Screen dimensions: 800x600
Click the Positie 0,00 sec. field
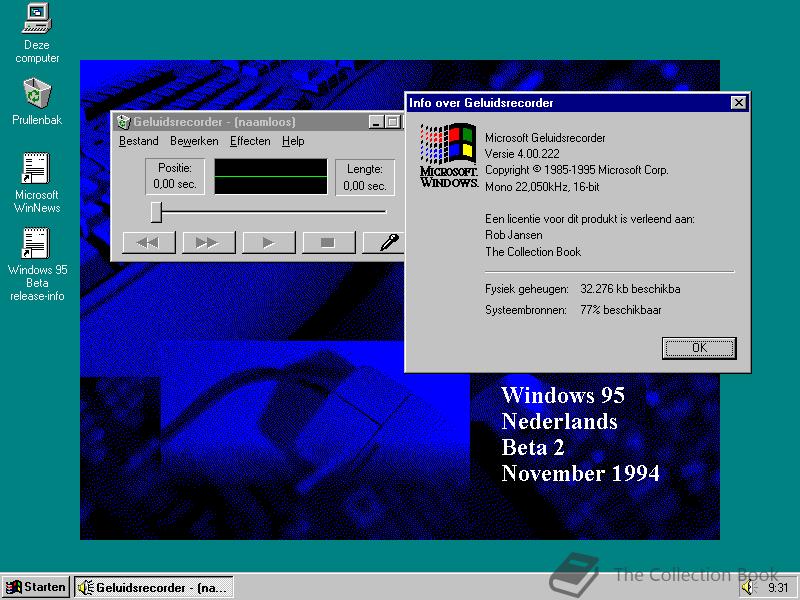(175, 177)
